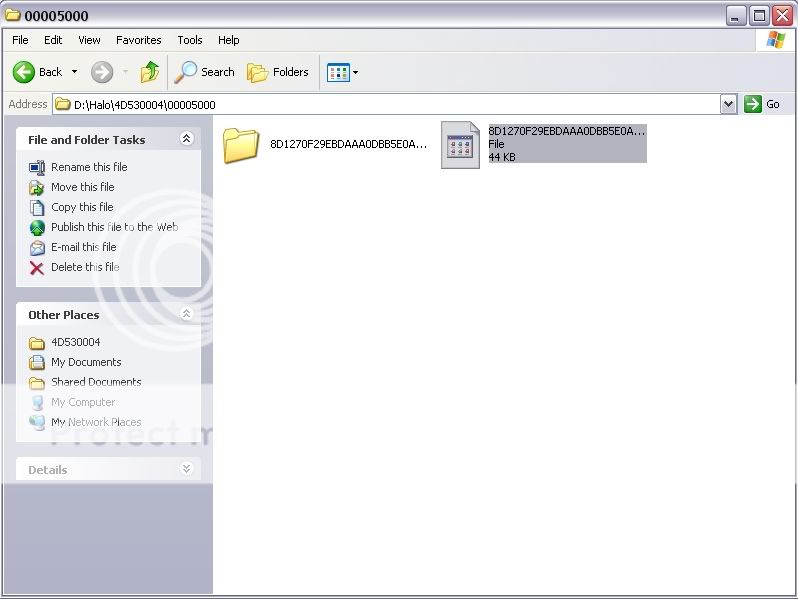Image resolution: width=798 pixels, height=599 pixels.
Task: Click Delete this file link
Action: tap(85, 267)
